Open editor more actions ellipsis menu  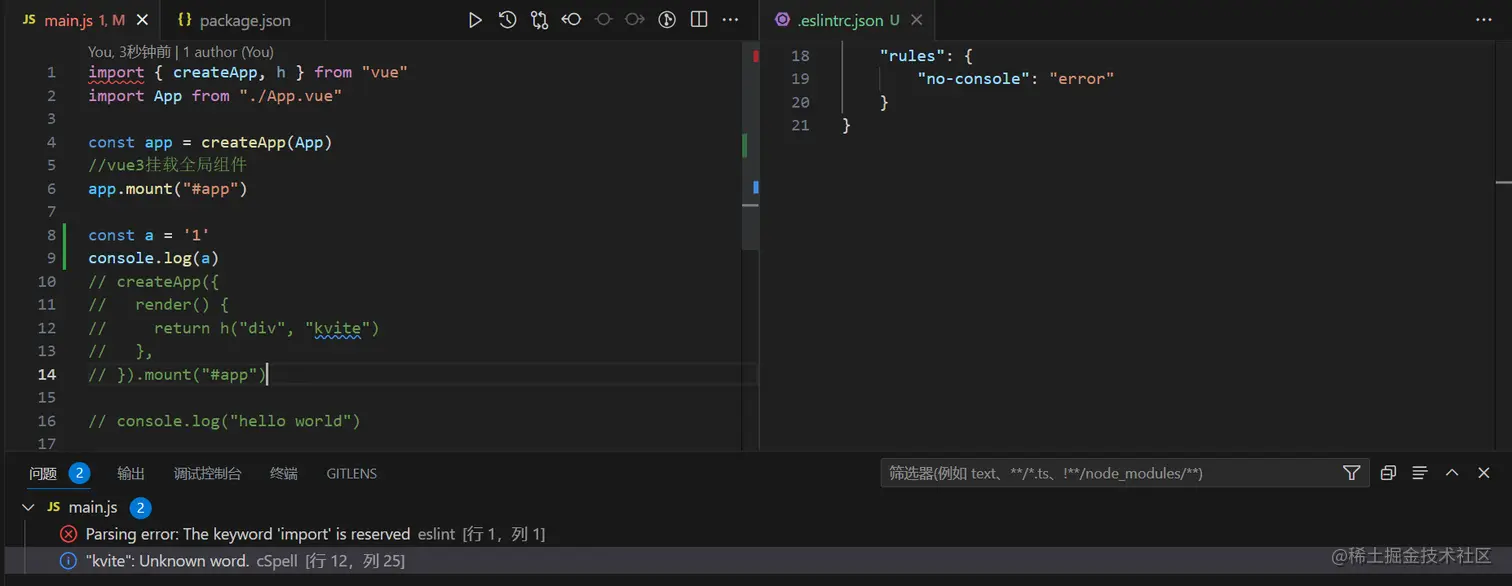click(x=731, y=20)
